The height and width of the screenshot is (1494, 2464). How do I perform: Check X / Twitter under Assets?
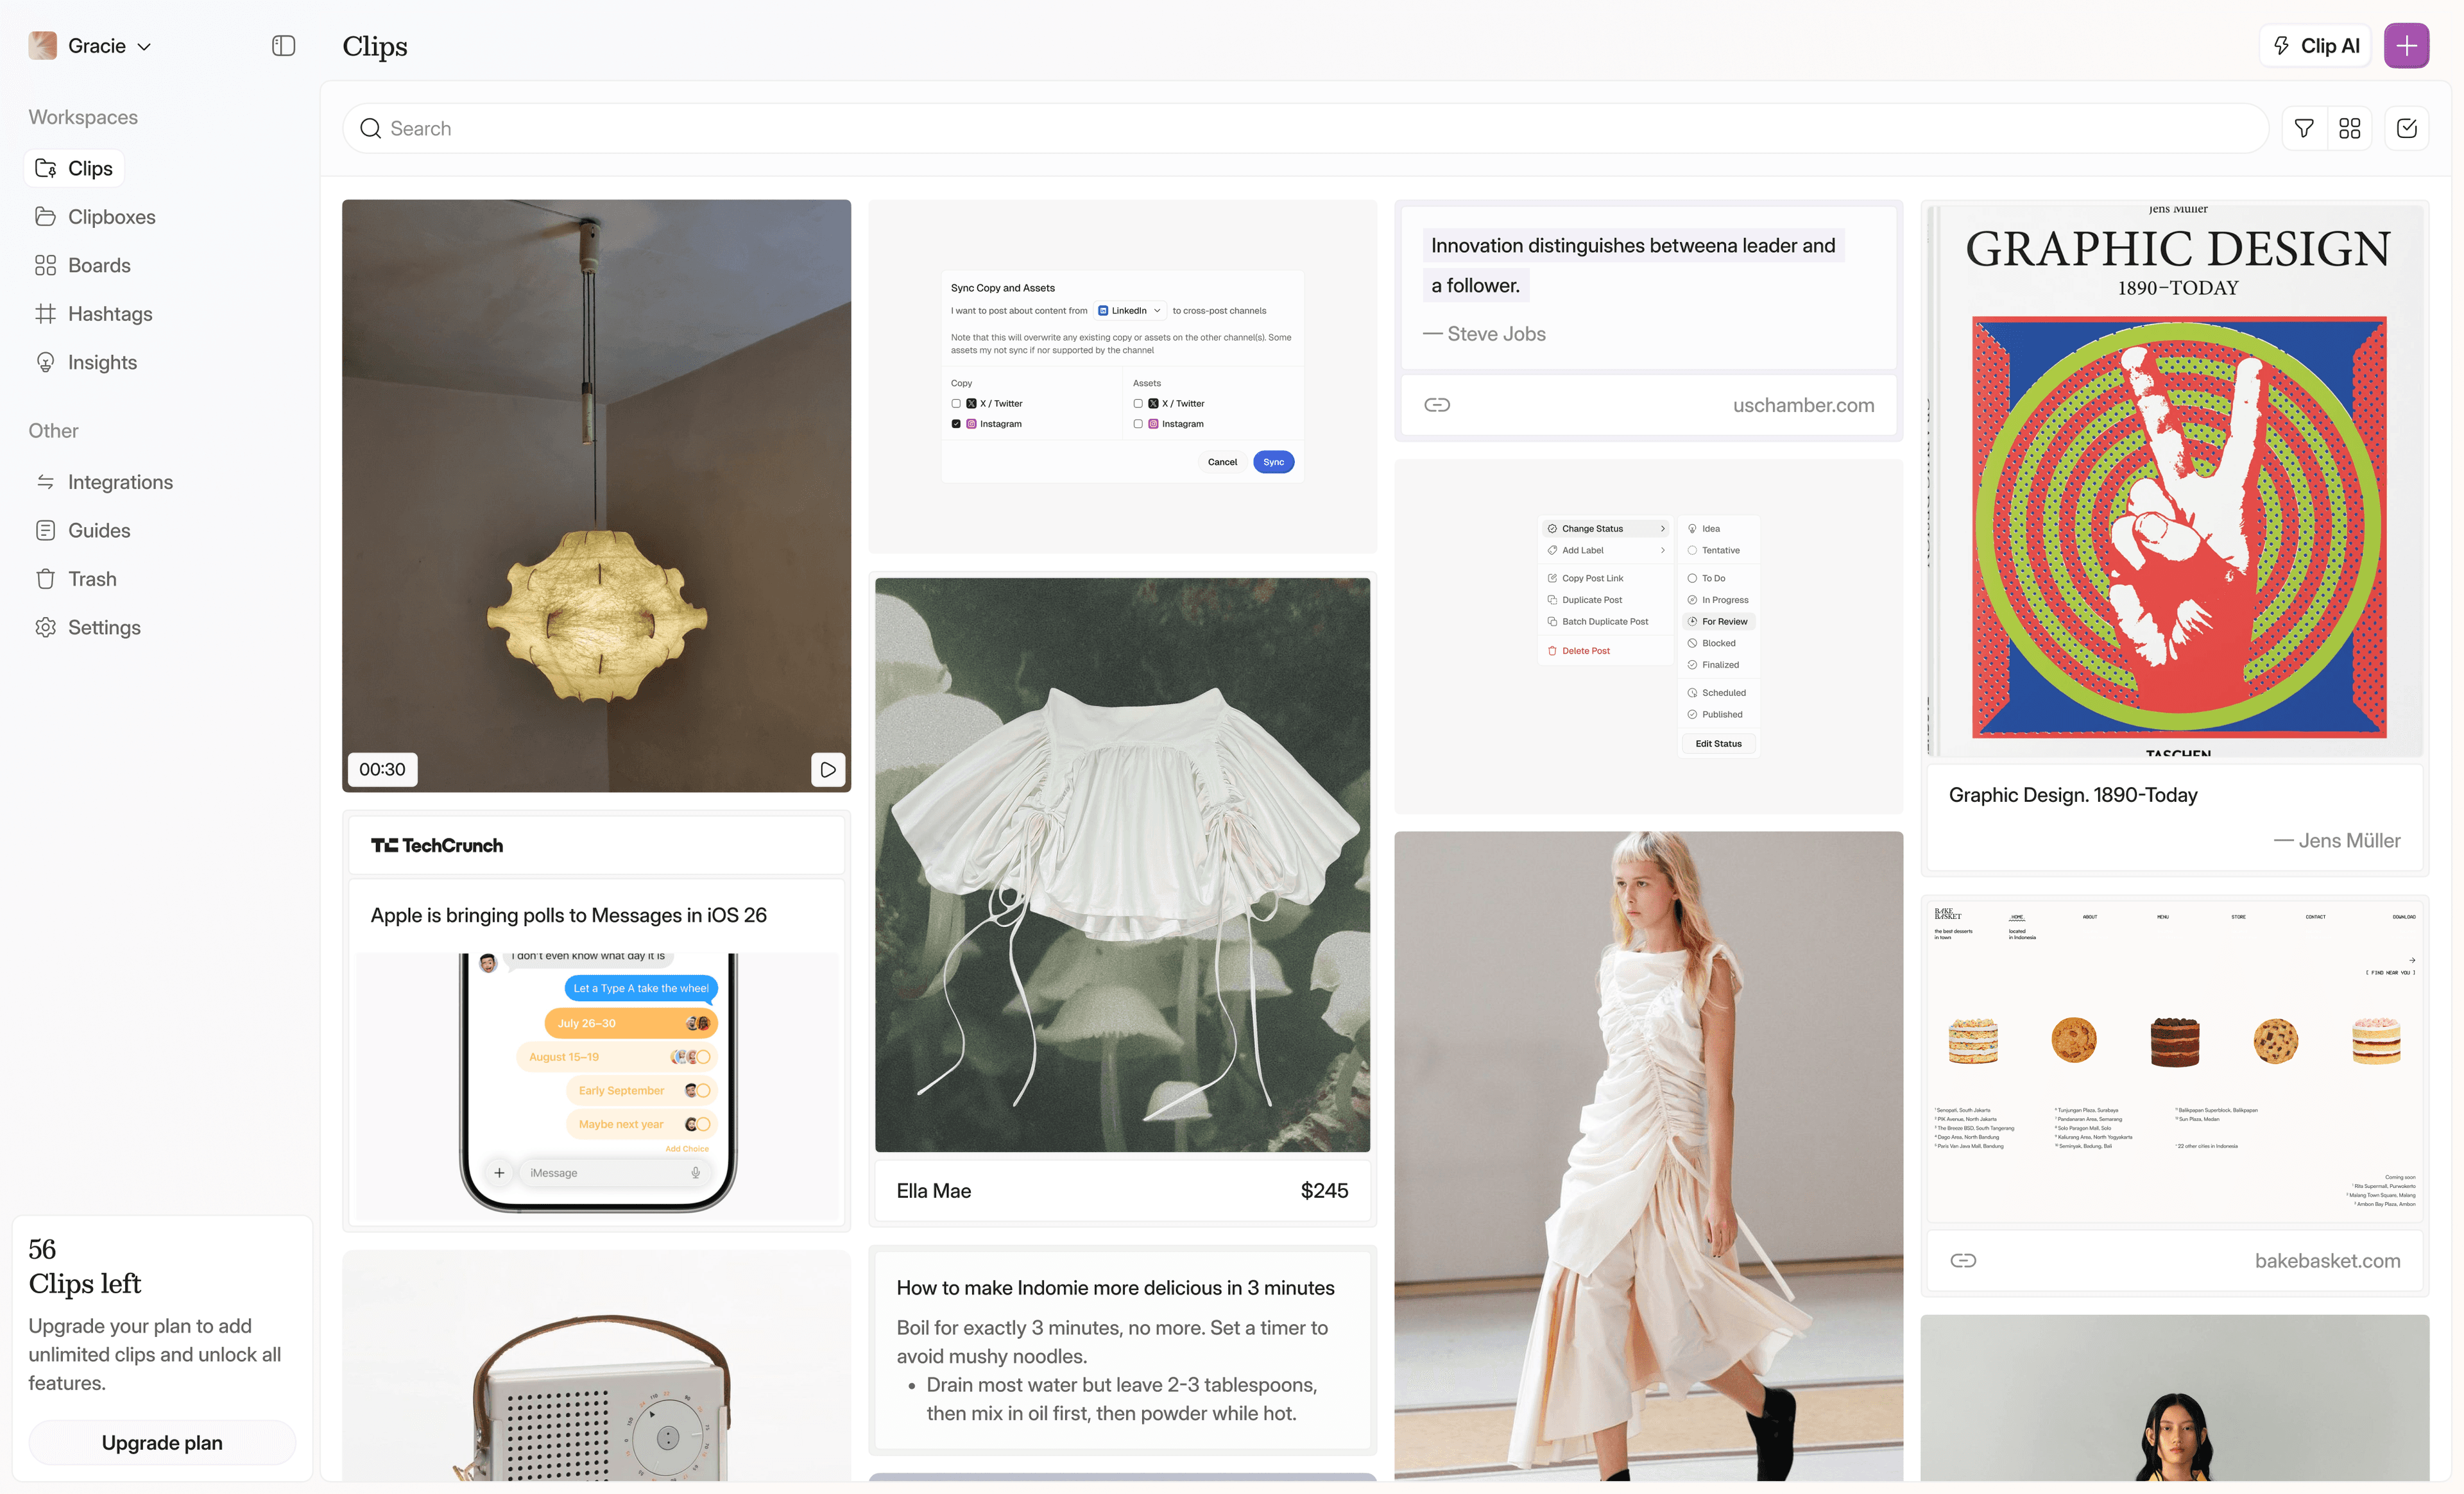coord(1138,403)
